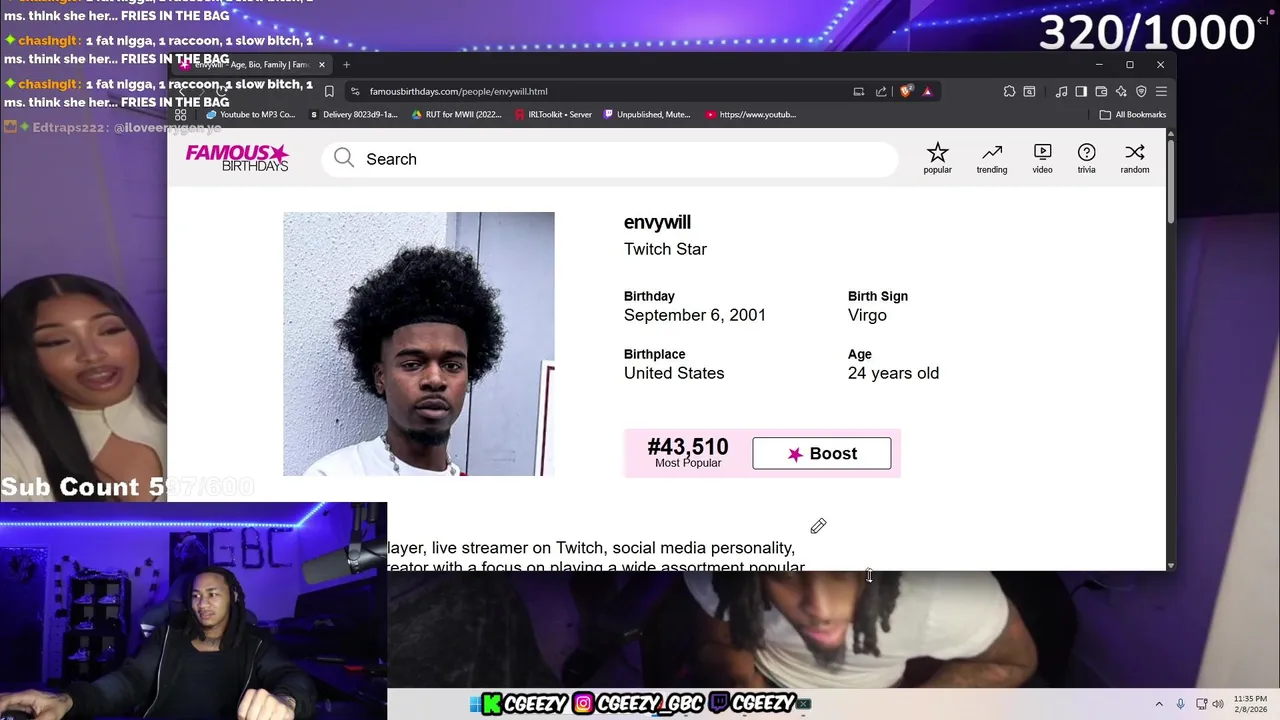Click the United States birthplace link
The width and height of the screenshot is (1280, 720).
coord(674,373)
